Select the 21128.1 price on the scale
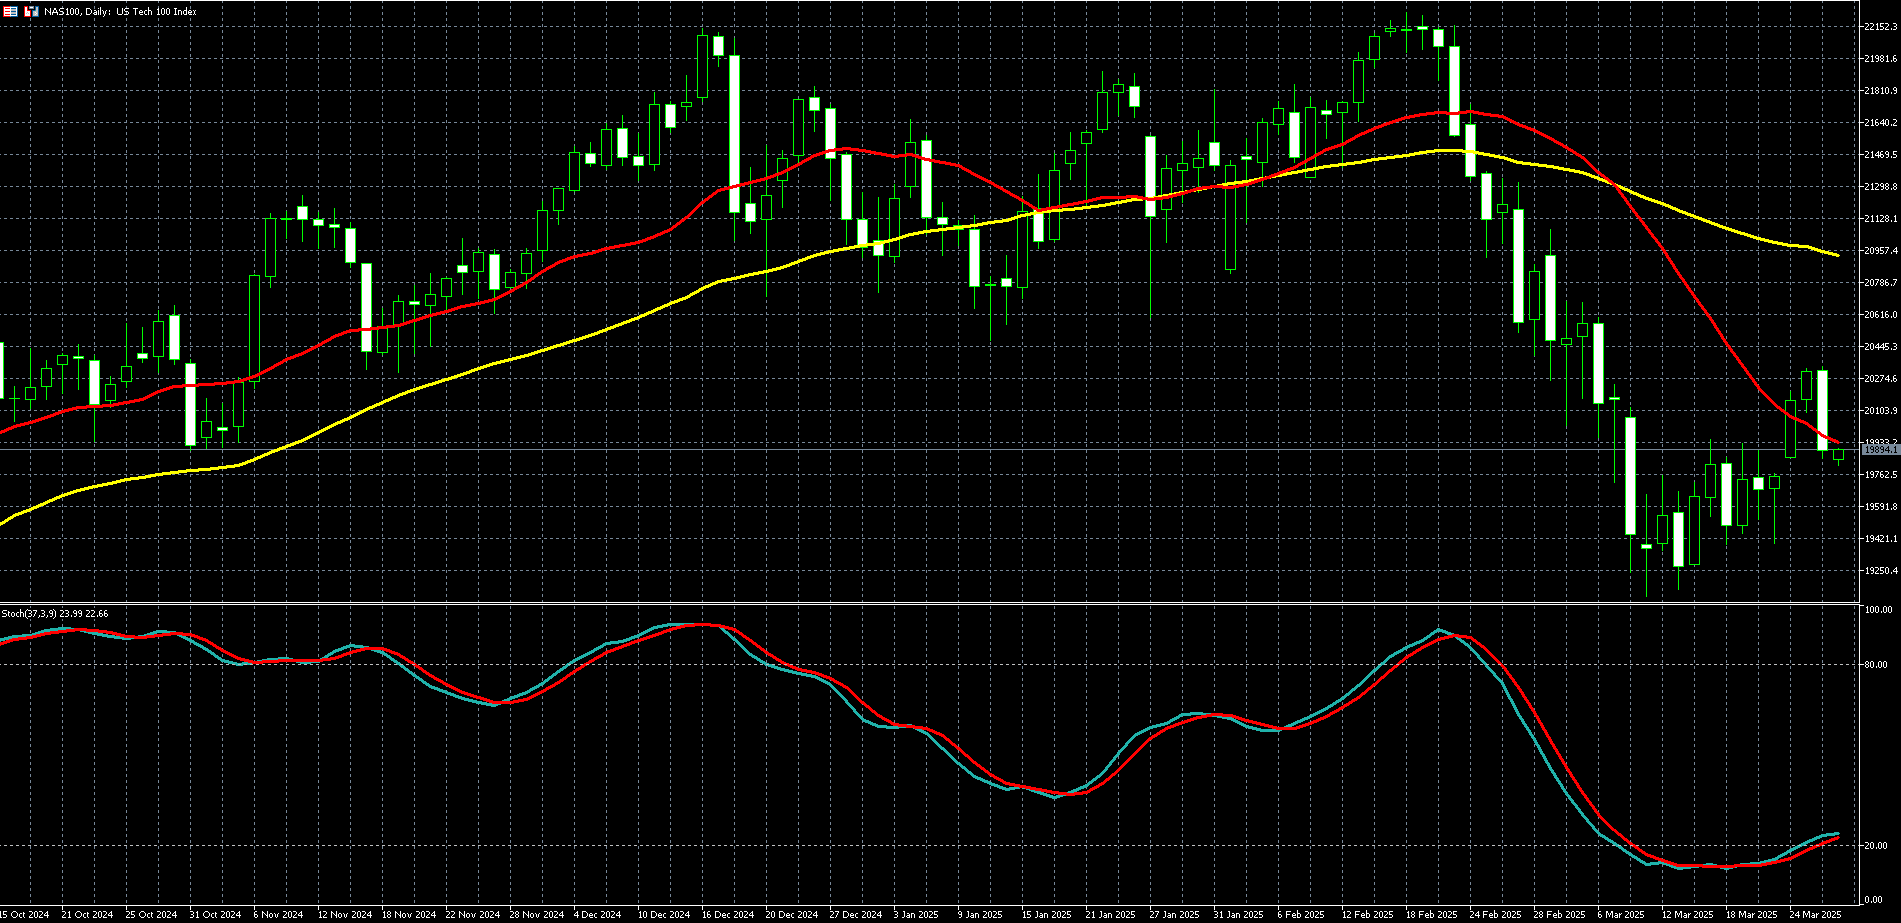 1880,219
